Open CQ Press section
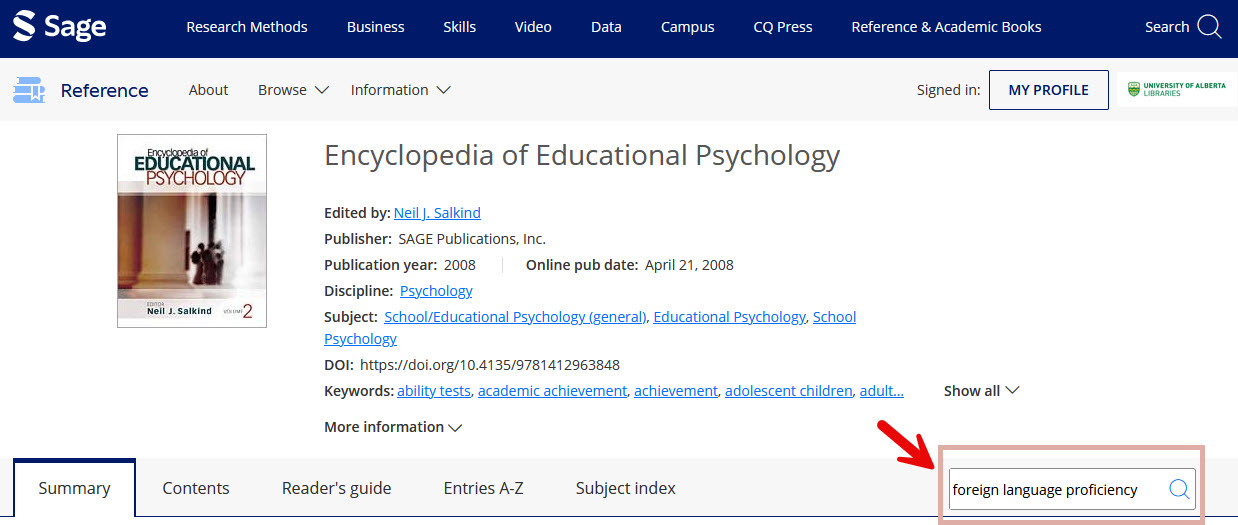Viewport: 1238px width, 525px height. (x=783, y=27)
